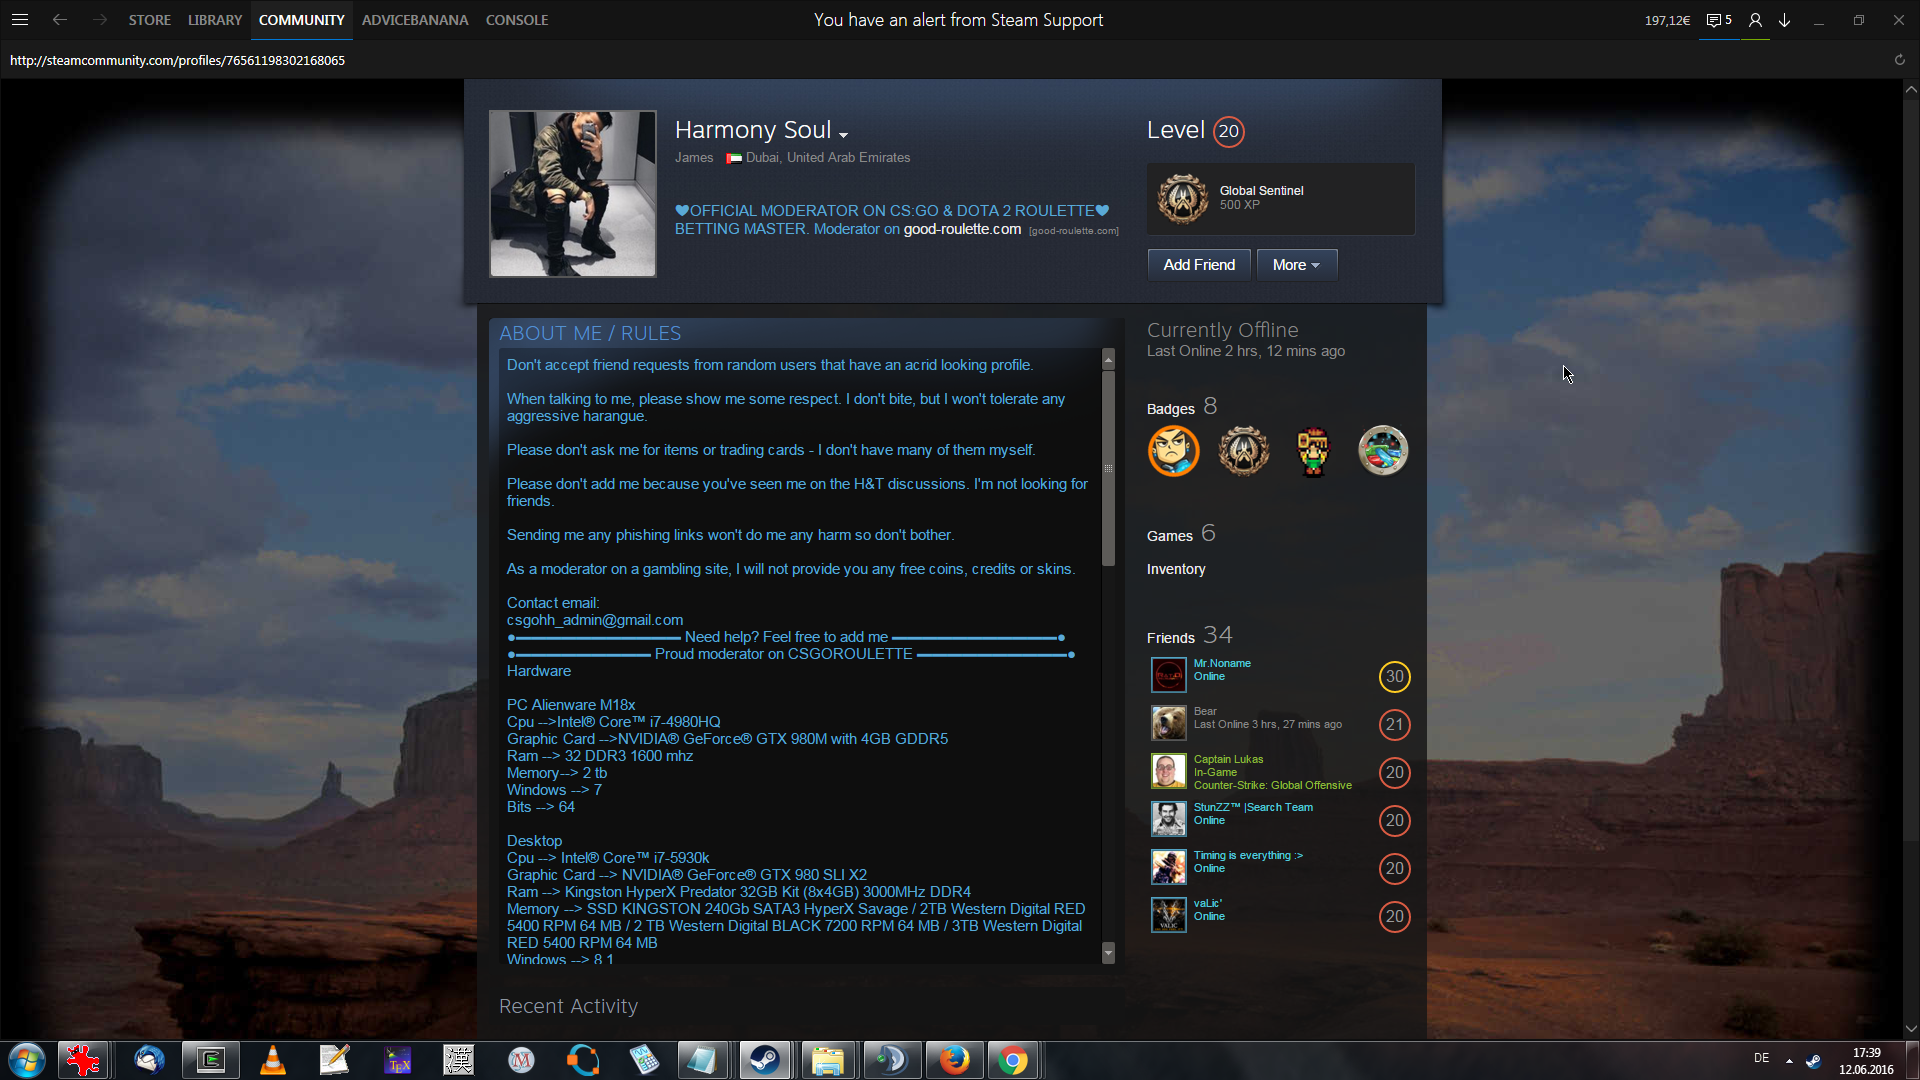Viewport: 1920px width, 1080px height.
Task: Open the downloads arrow icon
Action: click(x=1784, y=20)
